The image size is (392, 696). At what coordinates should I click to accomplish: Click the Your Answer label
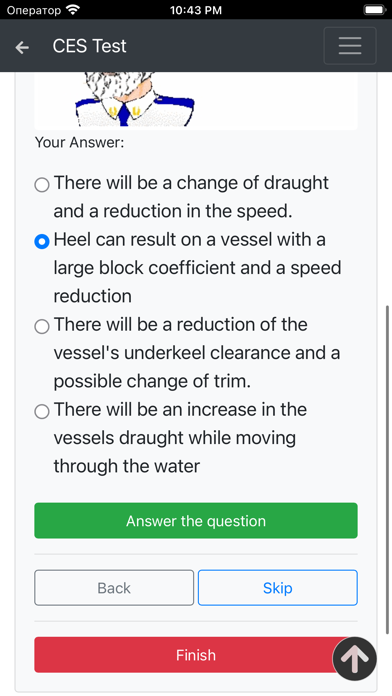pos(79,142)
